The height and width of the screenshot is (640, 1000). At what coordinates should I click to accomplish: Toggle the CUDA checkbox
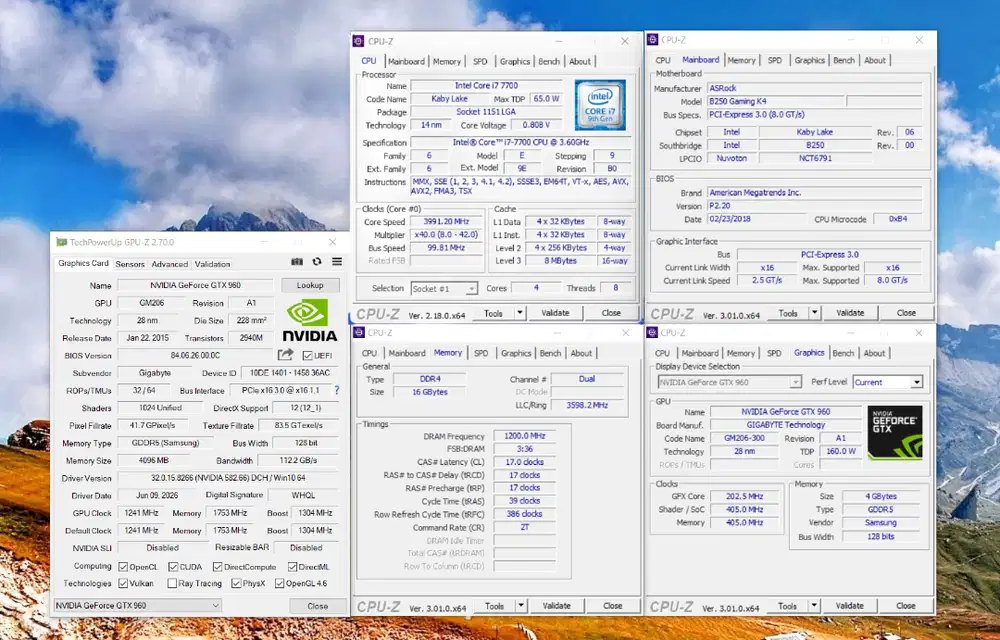[x=173, y=567]
